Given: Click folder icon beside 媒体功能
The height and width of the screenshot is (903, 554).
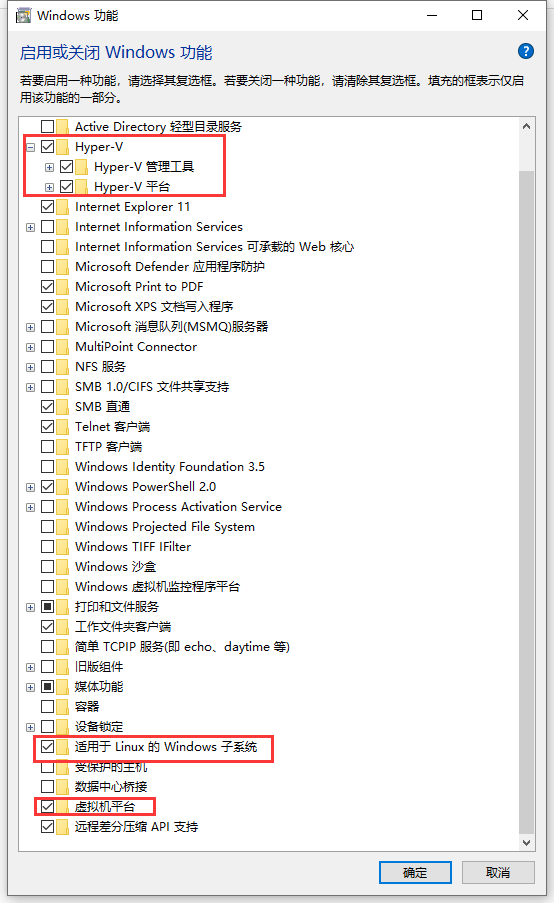Looking at the screenshot, I should point(63,686).
